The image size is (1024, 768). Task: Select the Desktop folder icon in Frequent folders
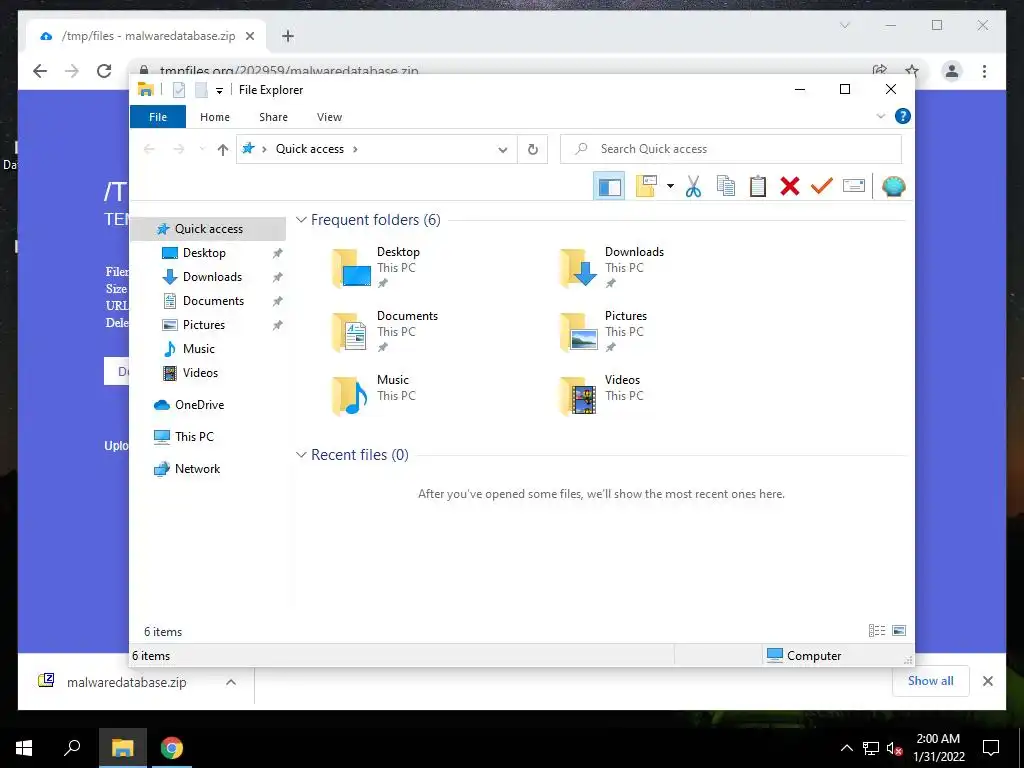[x=351, y=268]
